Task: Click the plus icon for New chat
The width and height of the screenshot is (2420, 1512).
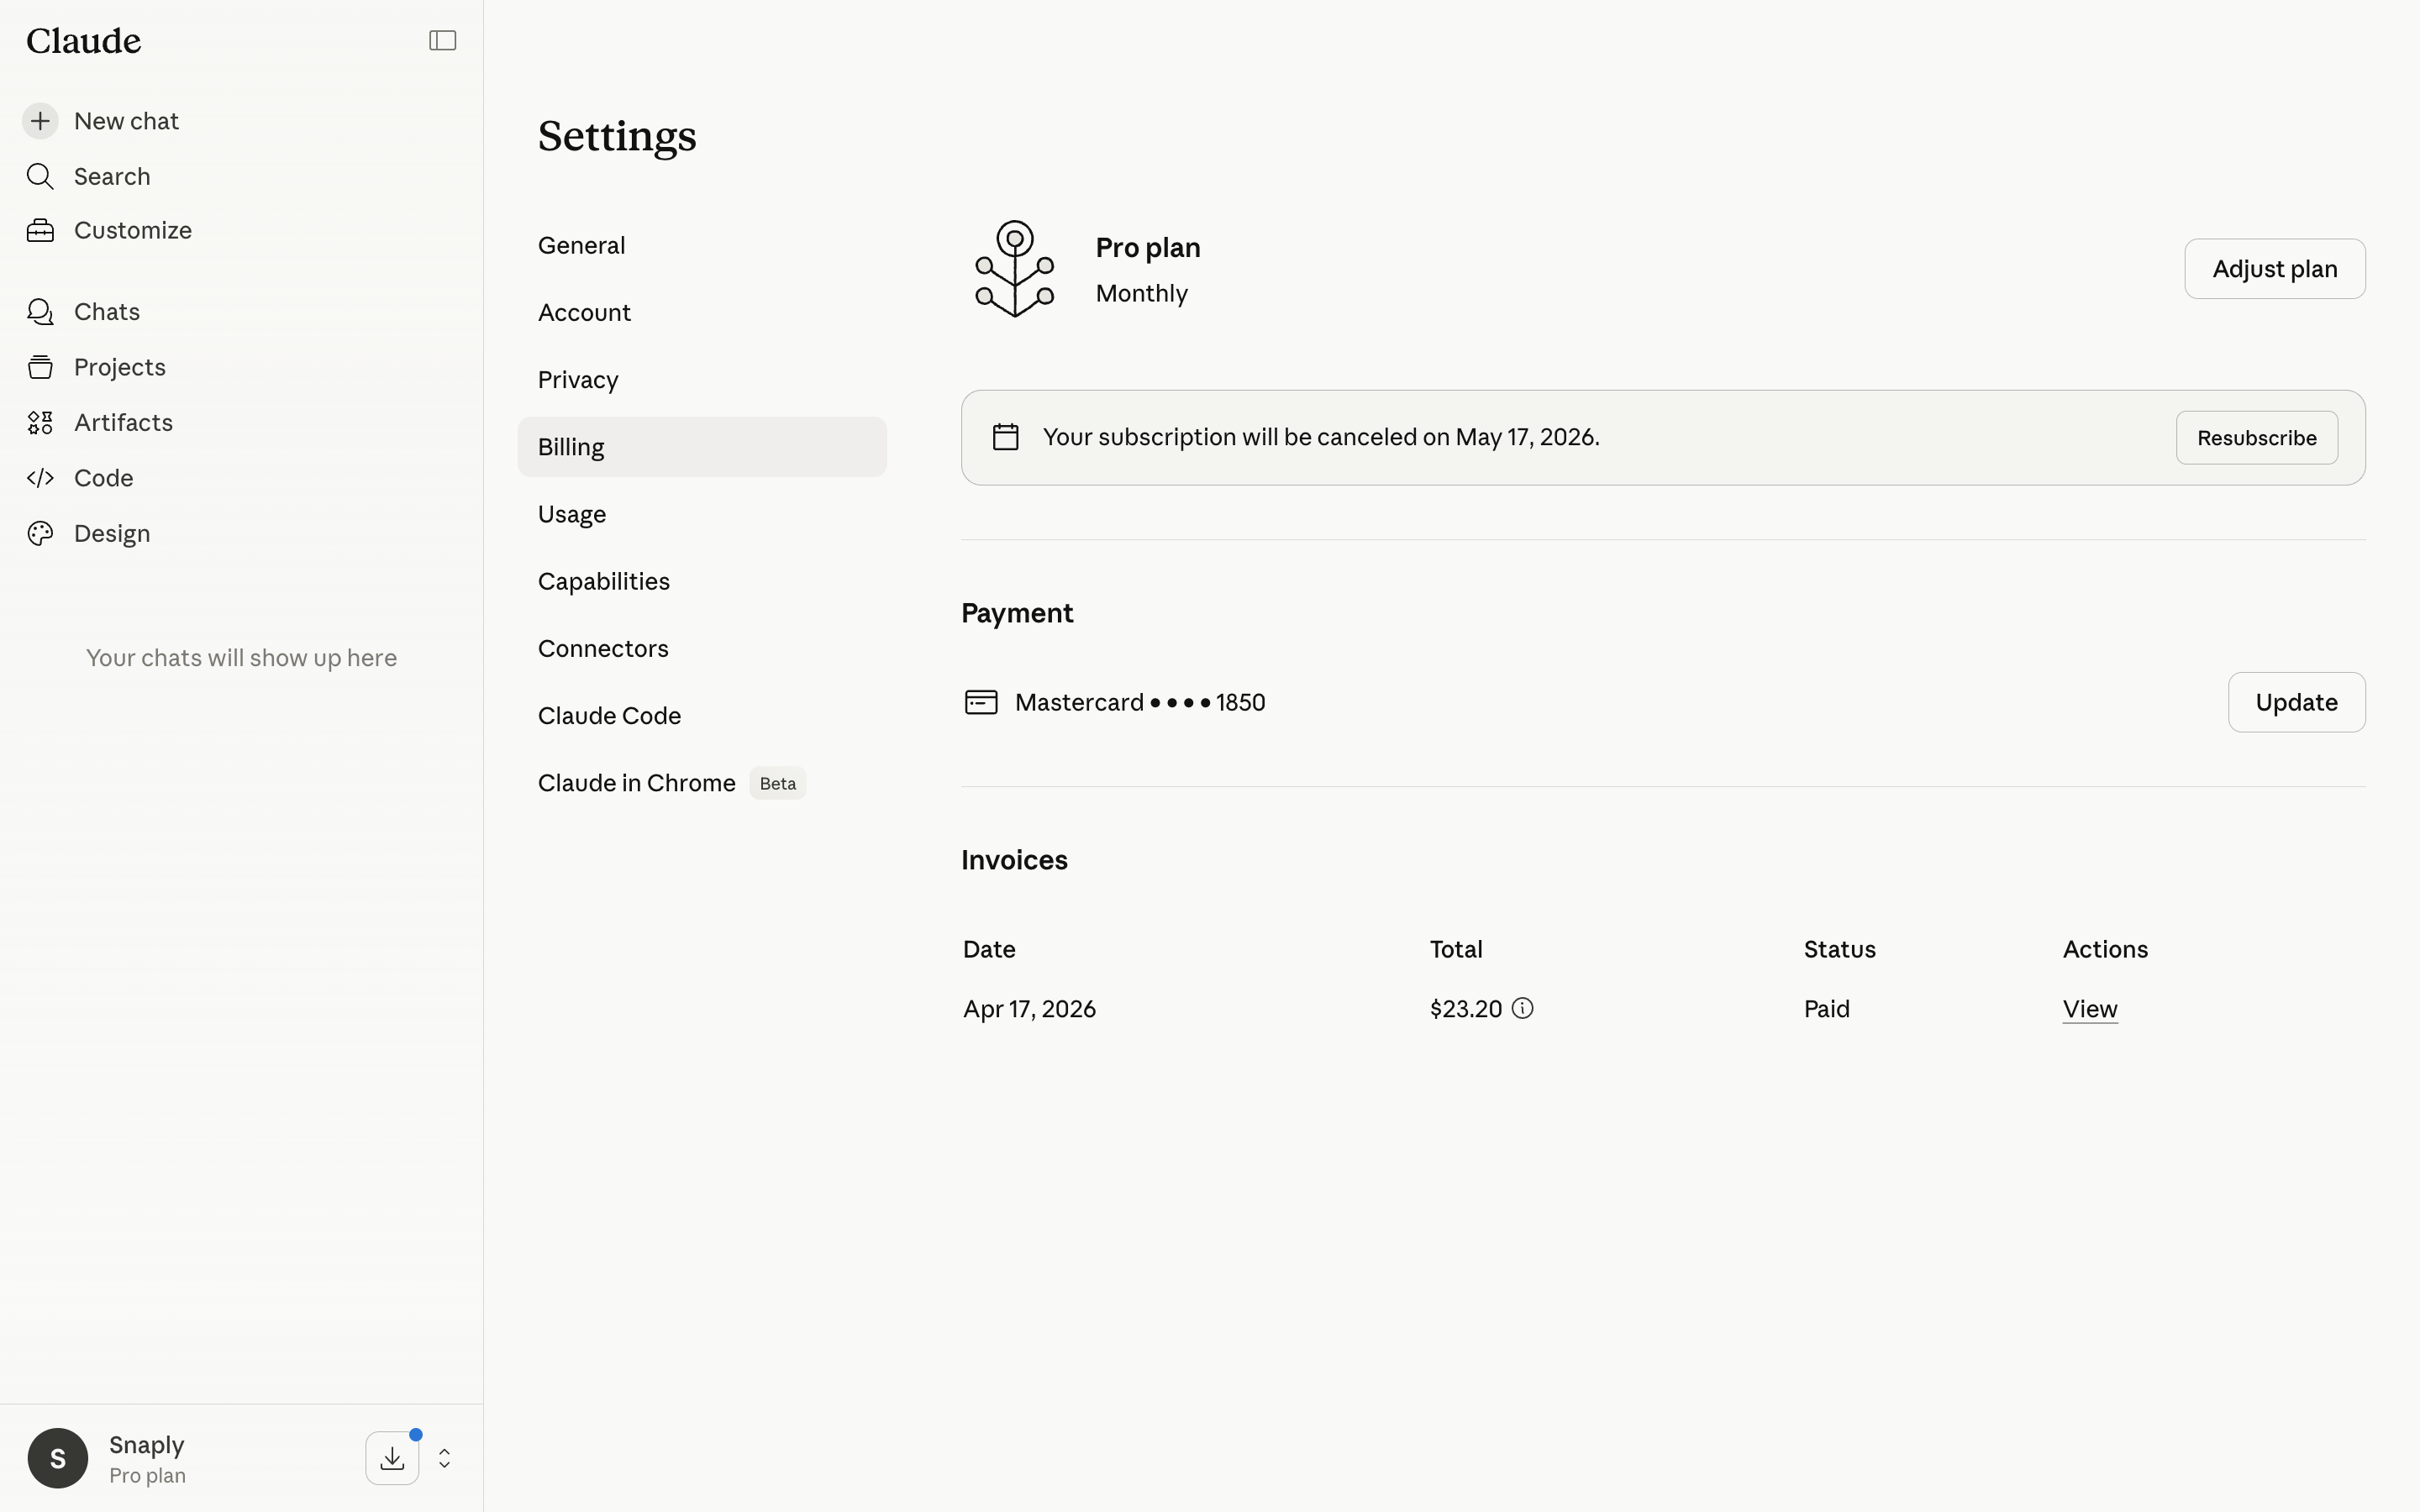Action: pos(40,121)
